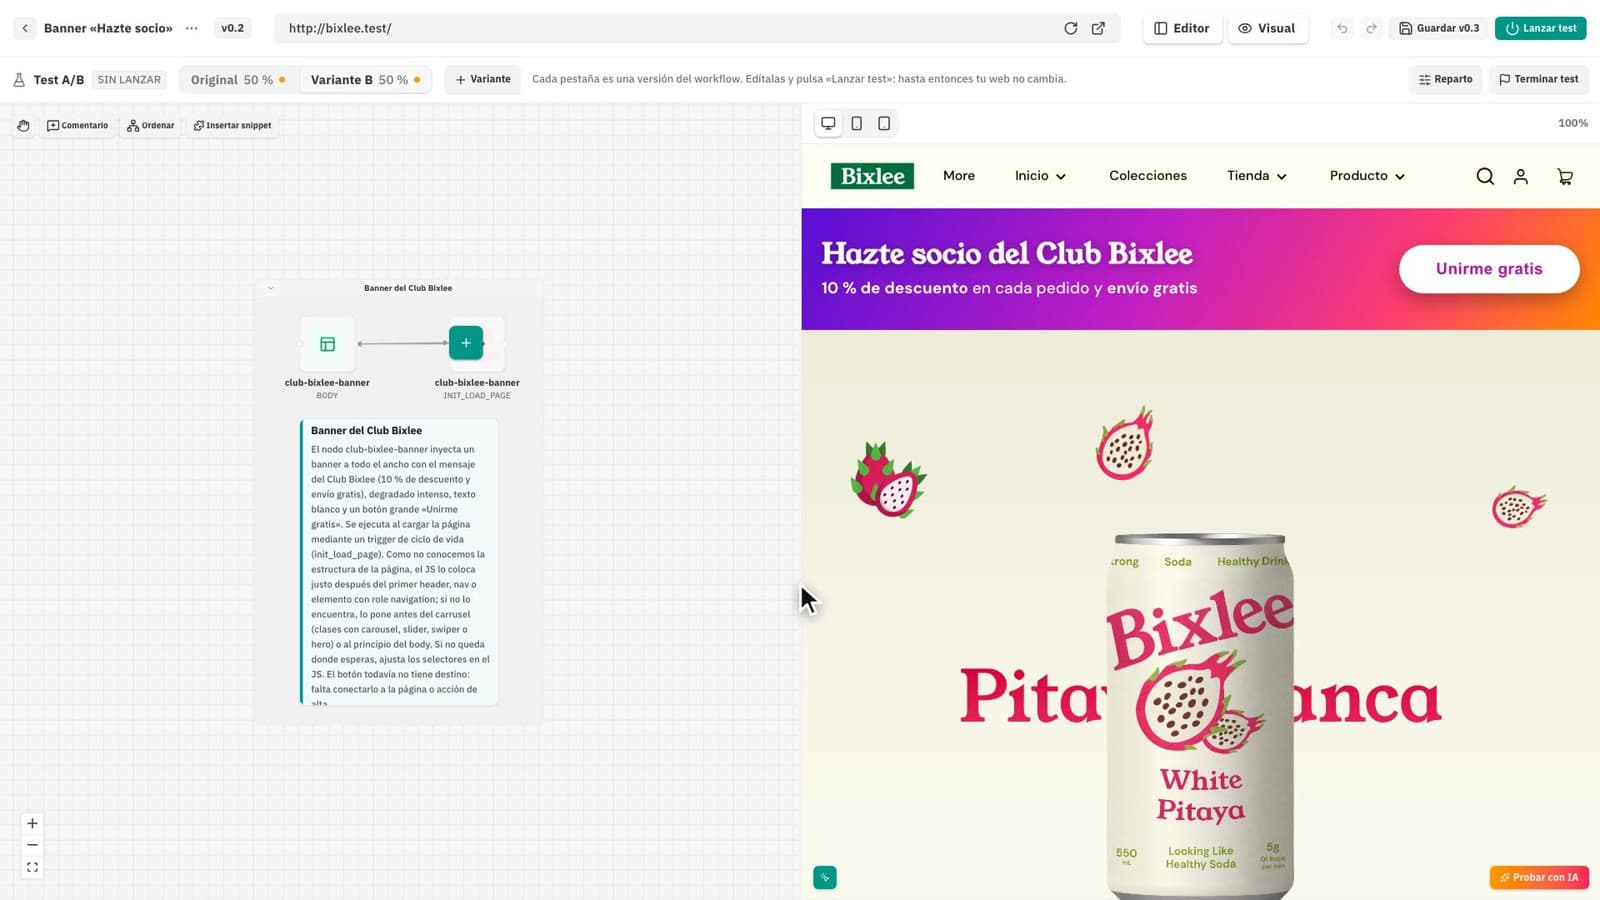
Task: Go back using the top-left arrow
Action: point(25,28)
